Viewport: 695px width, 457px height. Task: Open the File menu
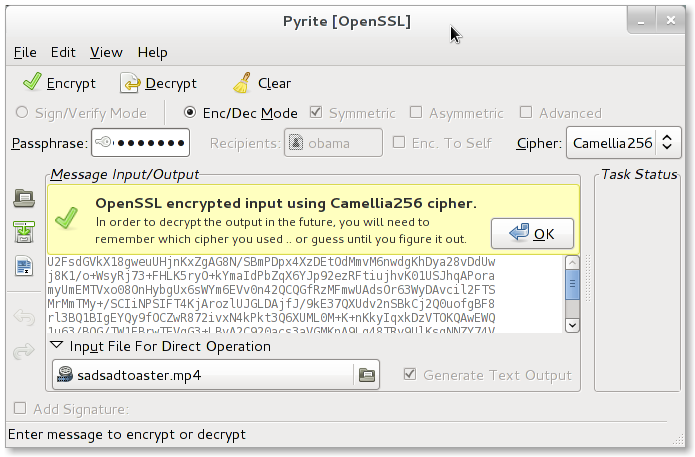pyautogui.click(x=25, y=52)
